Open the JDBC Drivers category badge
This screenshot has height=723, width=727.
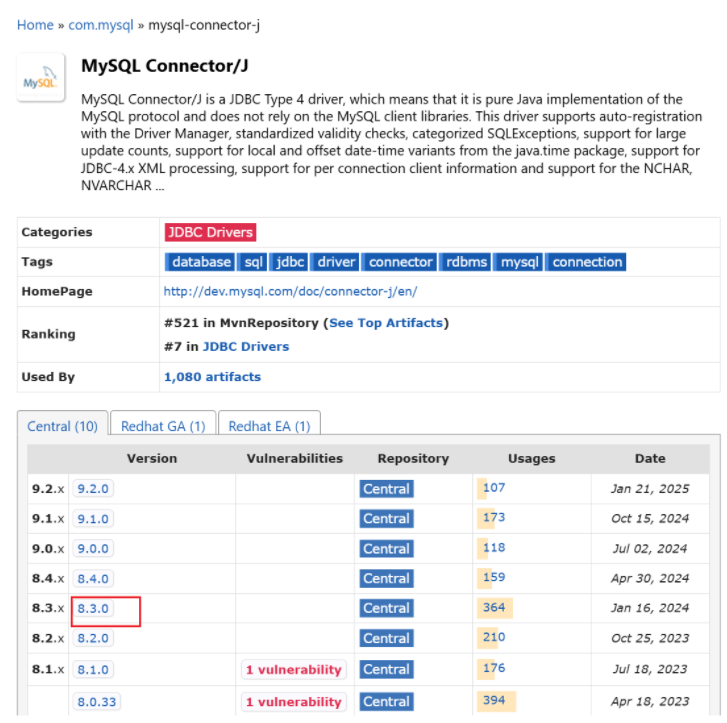[x=210, y=232]
